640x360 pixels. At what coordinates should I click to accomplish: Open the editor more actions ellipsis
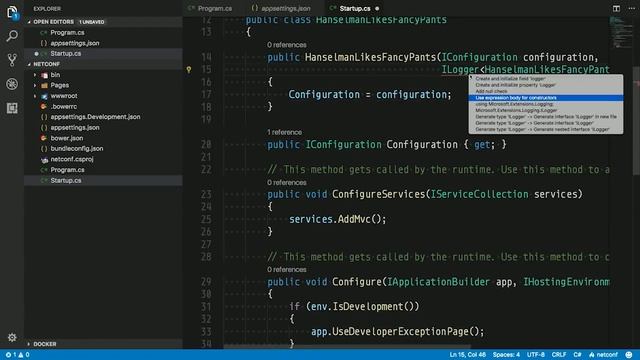coord(631,8)
